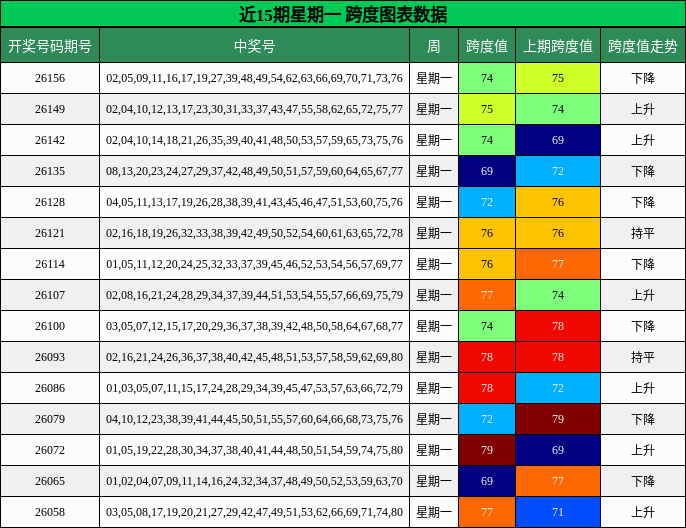Click trend 上升 in row 26149
686x528 pixels.
click(643, 109)
